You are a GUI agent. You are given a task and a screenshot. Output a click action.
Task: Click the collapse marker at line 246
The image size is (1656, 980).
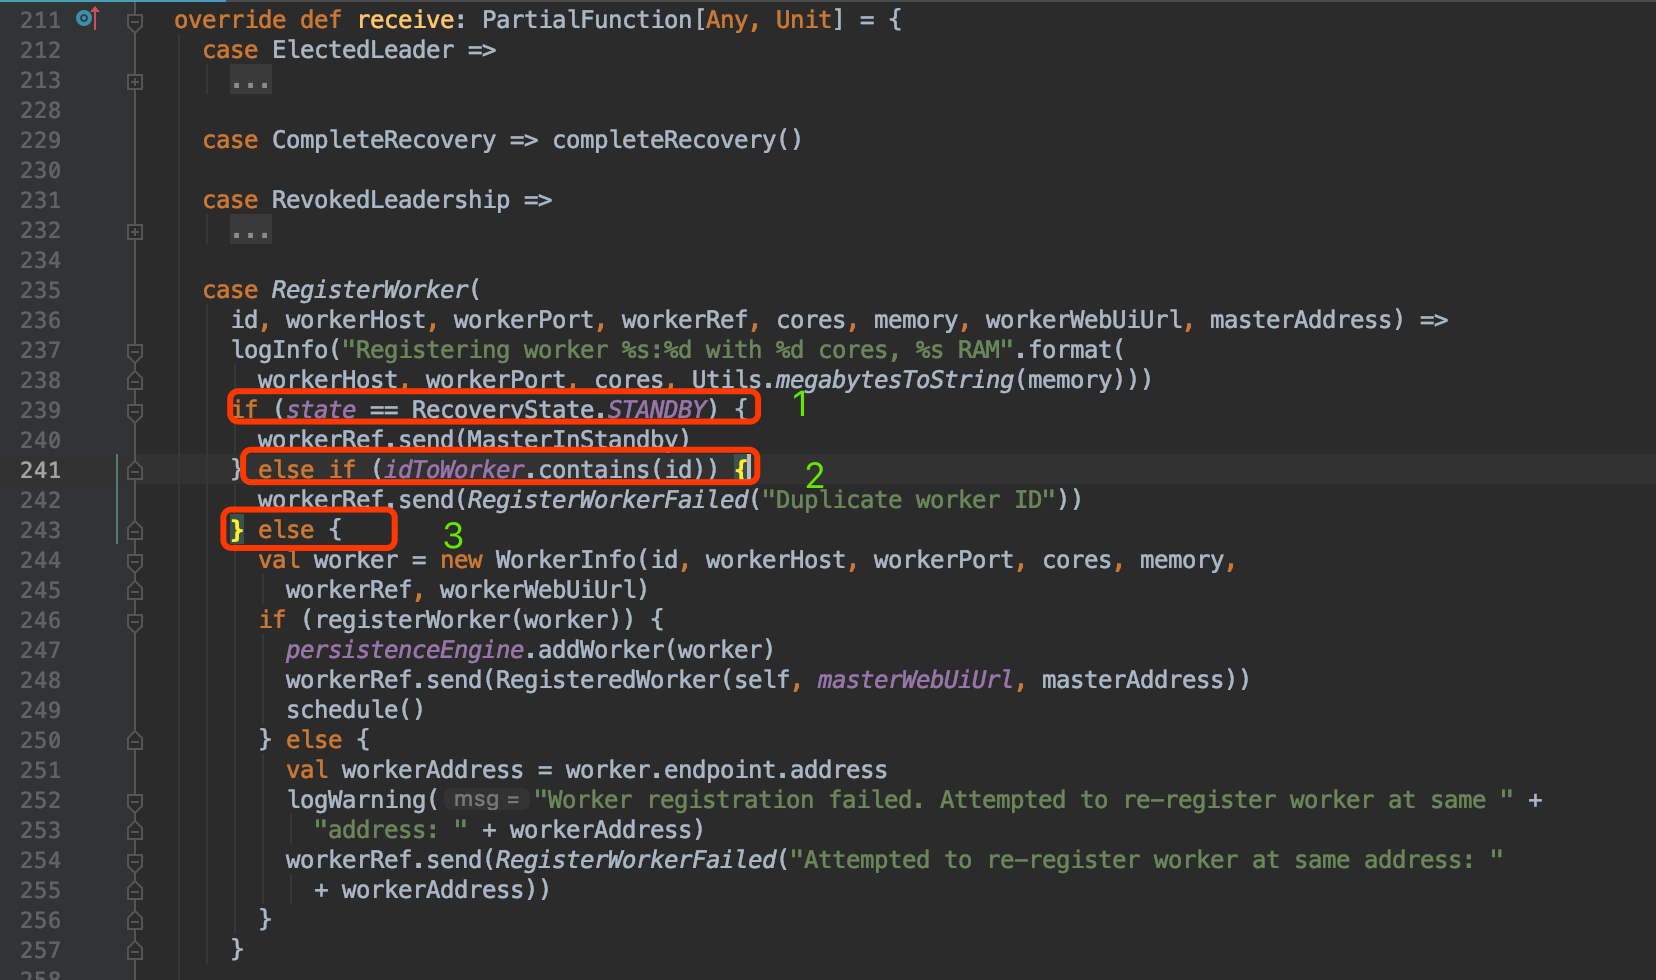pyautogui.click(x=135, y=620)
